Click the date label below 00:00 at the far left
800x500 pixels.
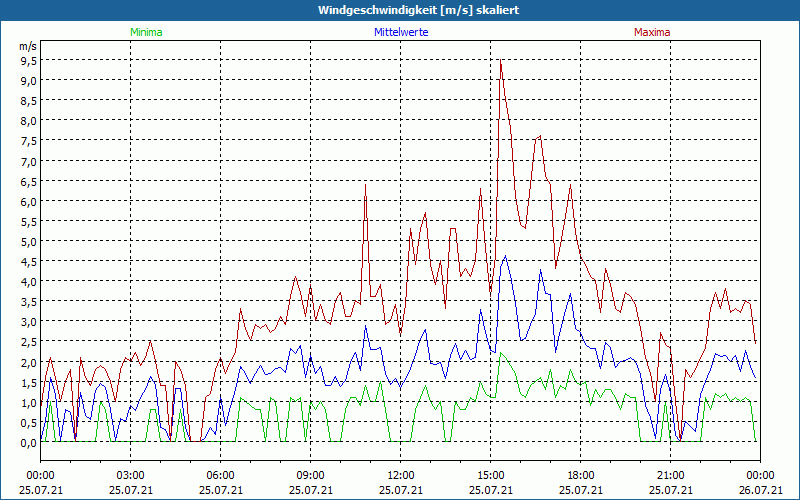pos(41,490)
